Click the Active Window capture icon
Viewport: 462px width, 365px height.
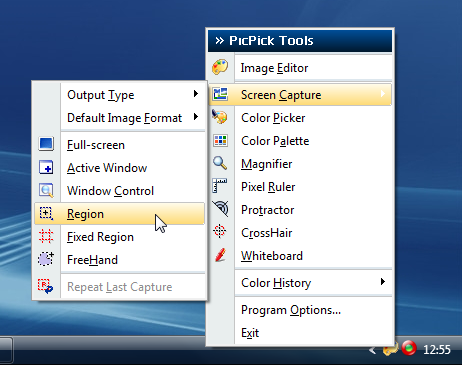point(46,167)
